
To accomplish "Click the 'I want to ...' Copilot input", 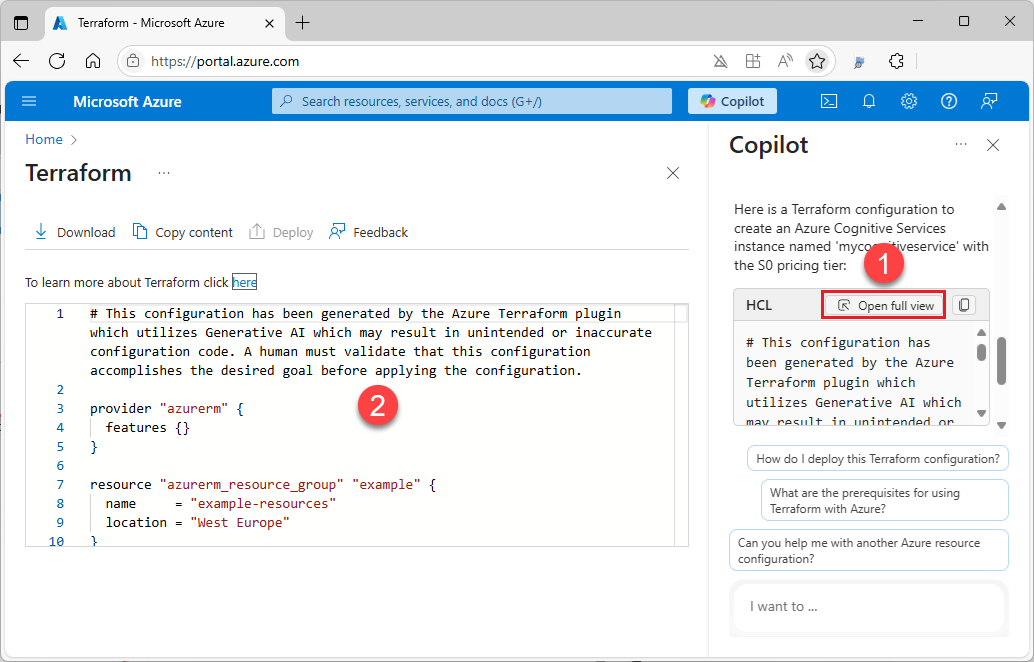I will (868, 606).
